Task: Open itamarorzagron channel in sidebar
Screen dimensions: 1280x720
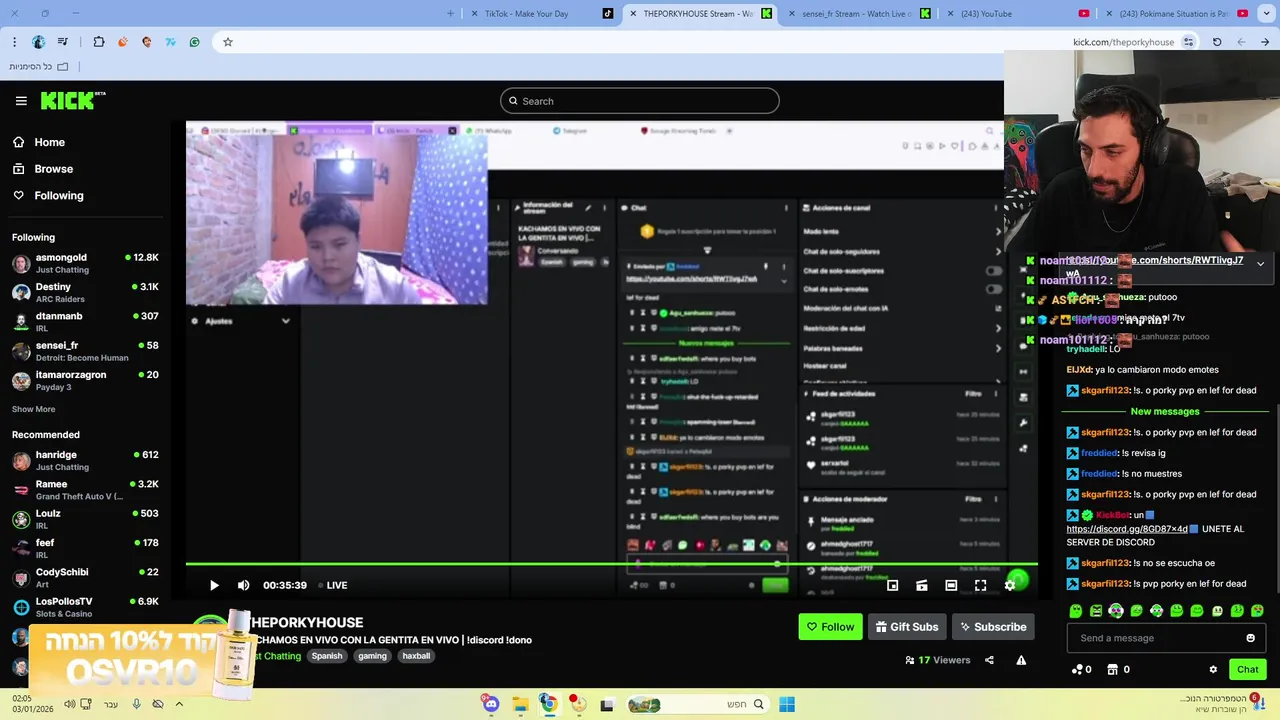Action: (85, 380)
